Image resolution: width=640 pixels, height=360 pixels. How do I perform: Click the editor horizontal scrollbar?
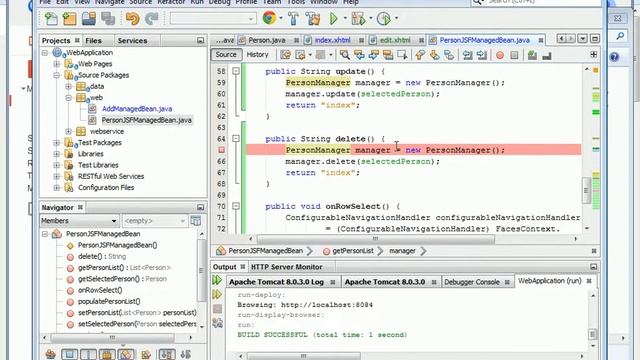(412, 239)
